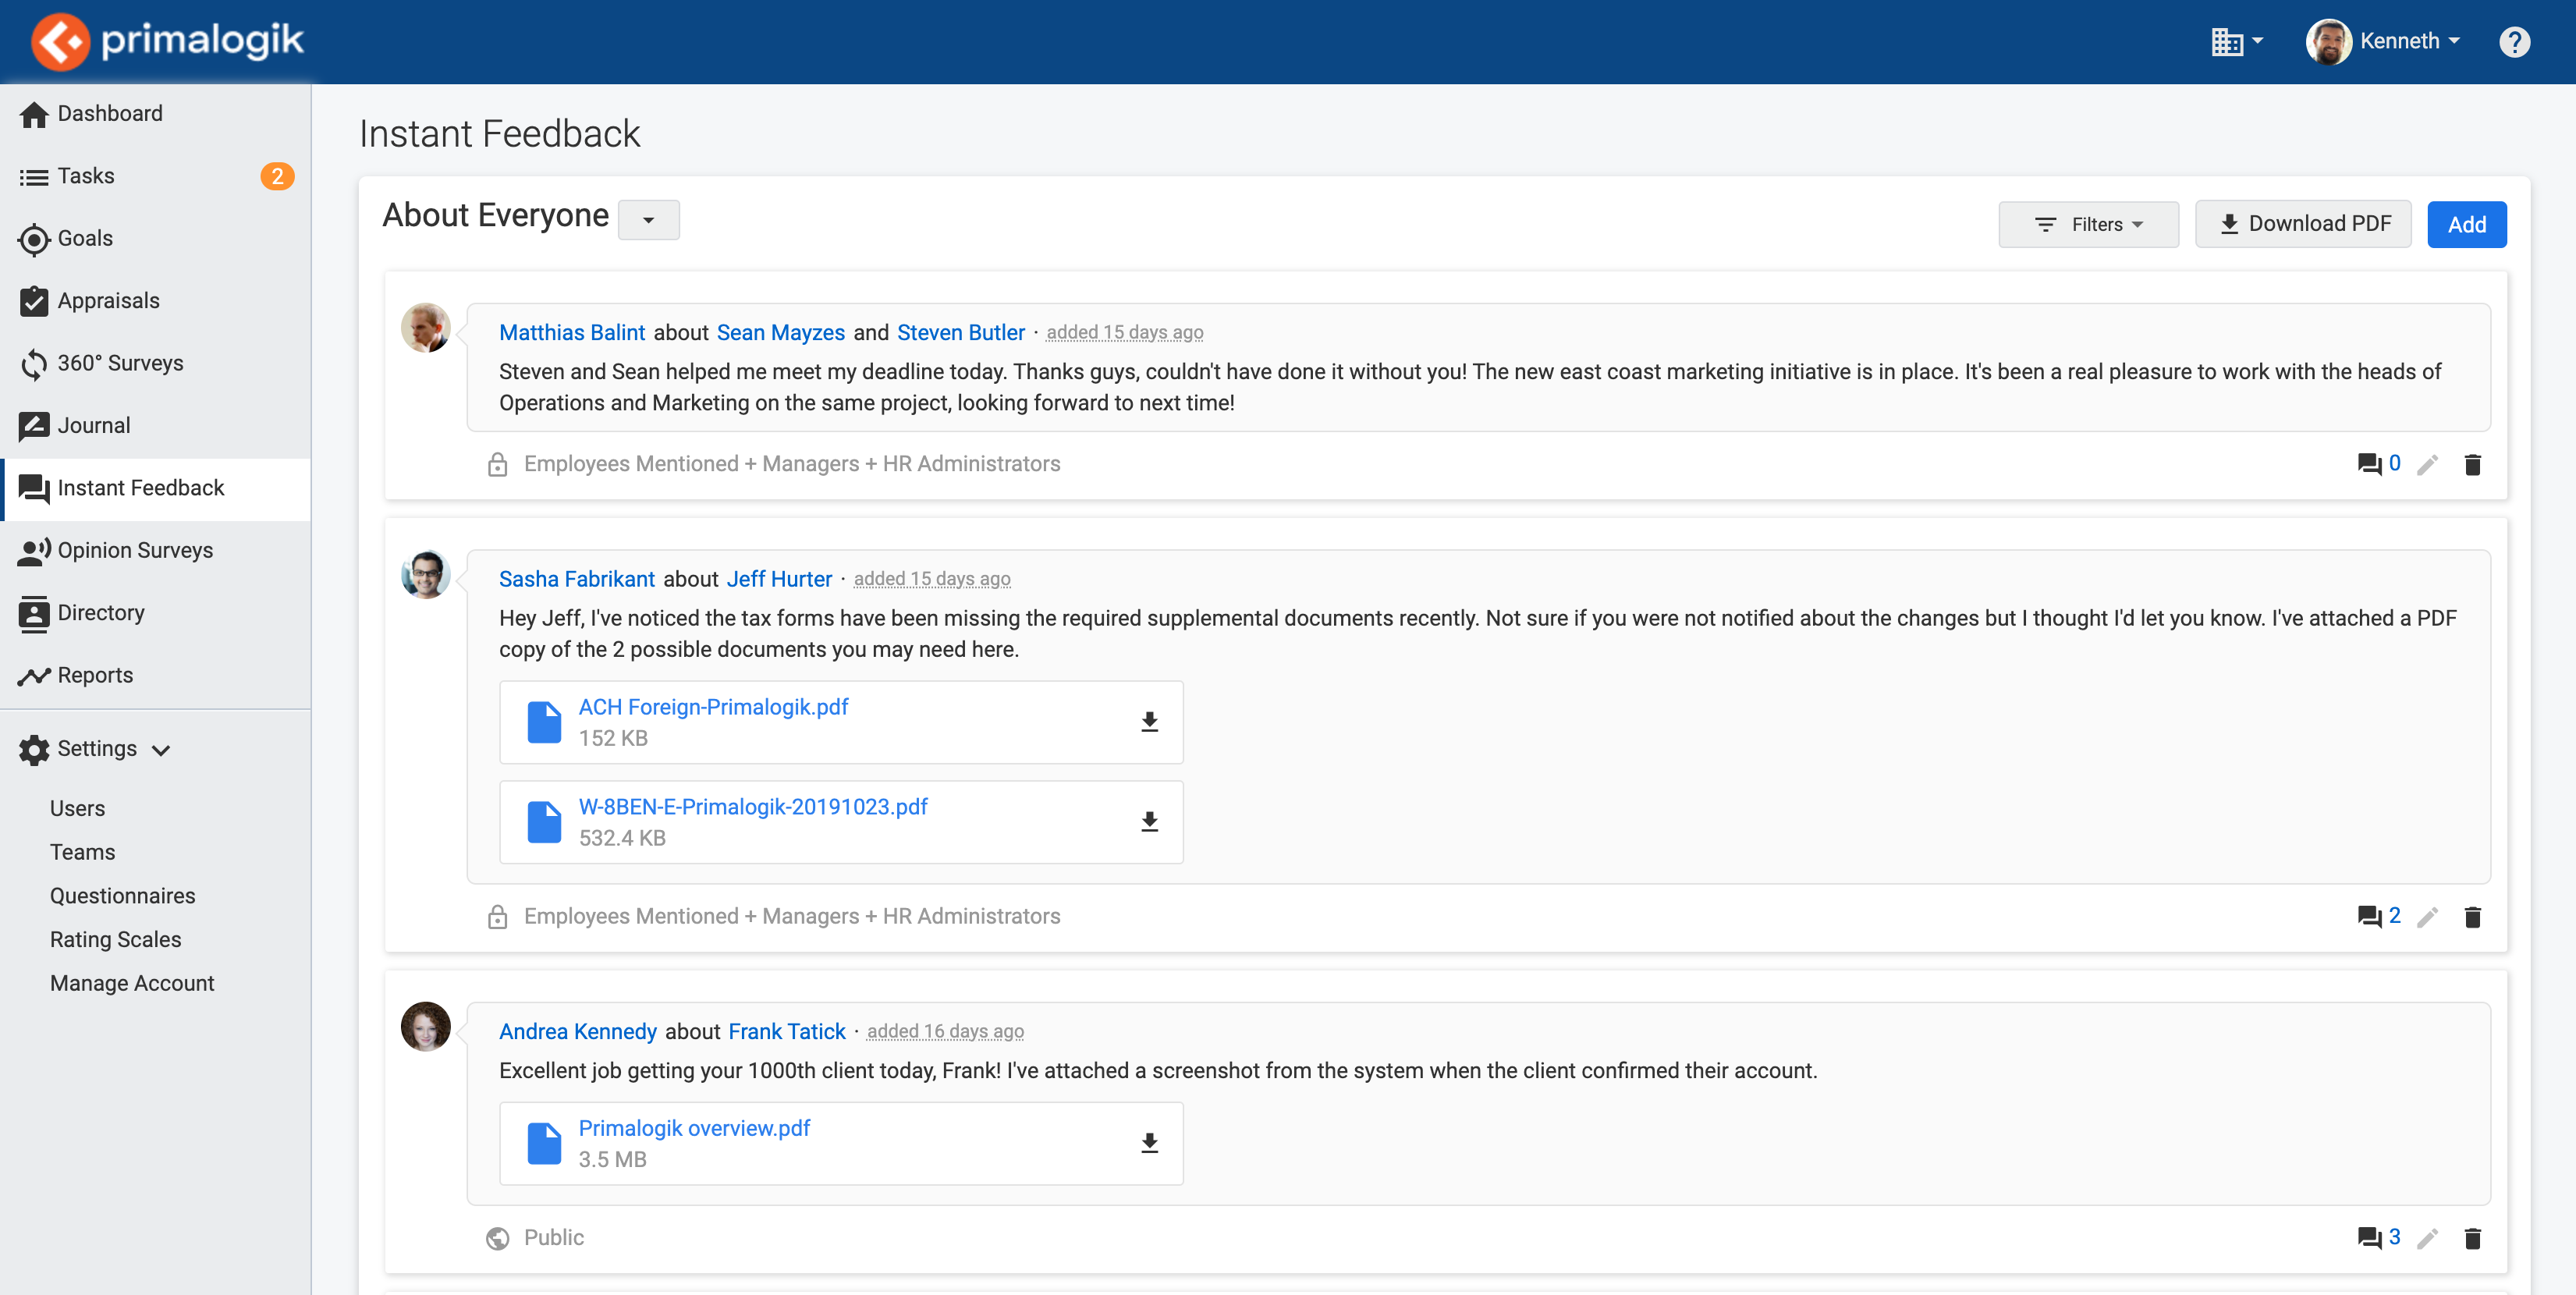Click the Primalogik logo in header

pos(167,41)
